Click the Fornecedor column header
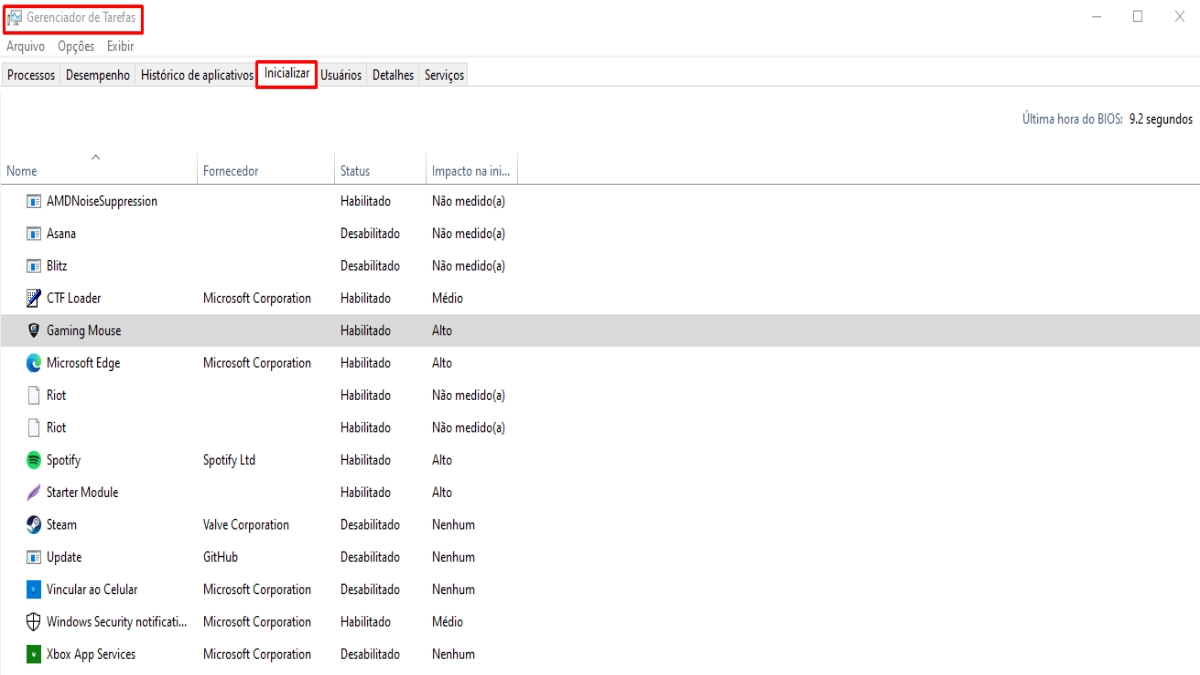 [231, 171]
